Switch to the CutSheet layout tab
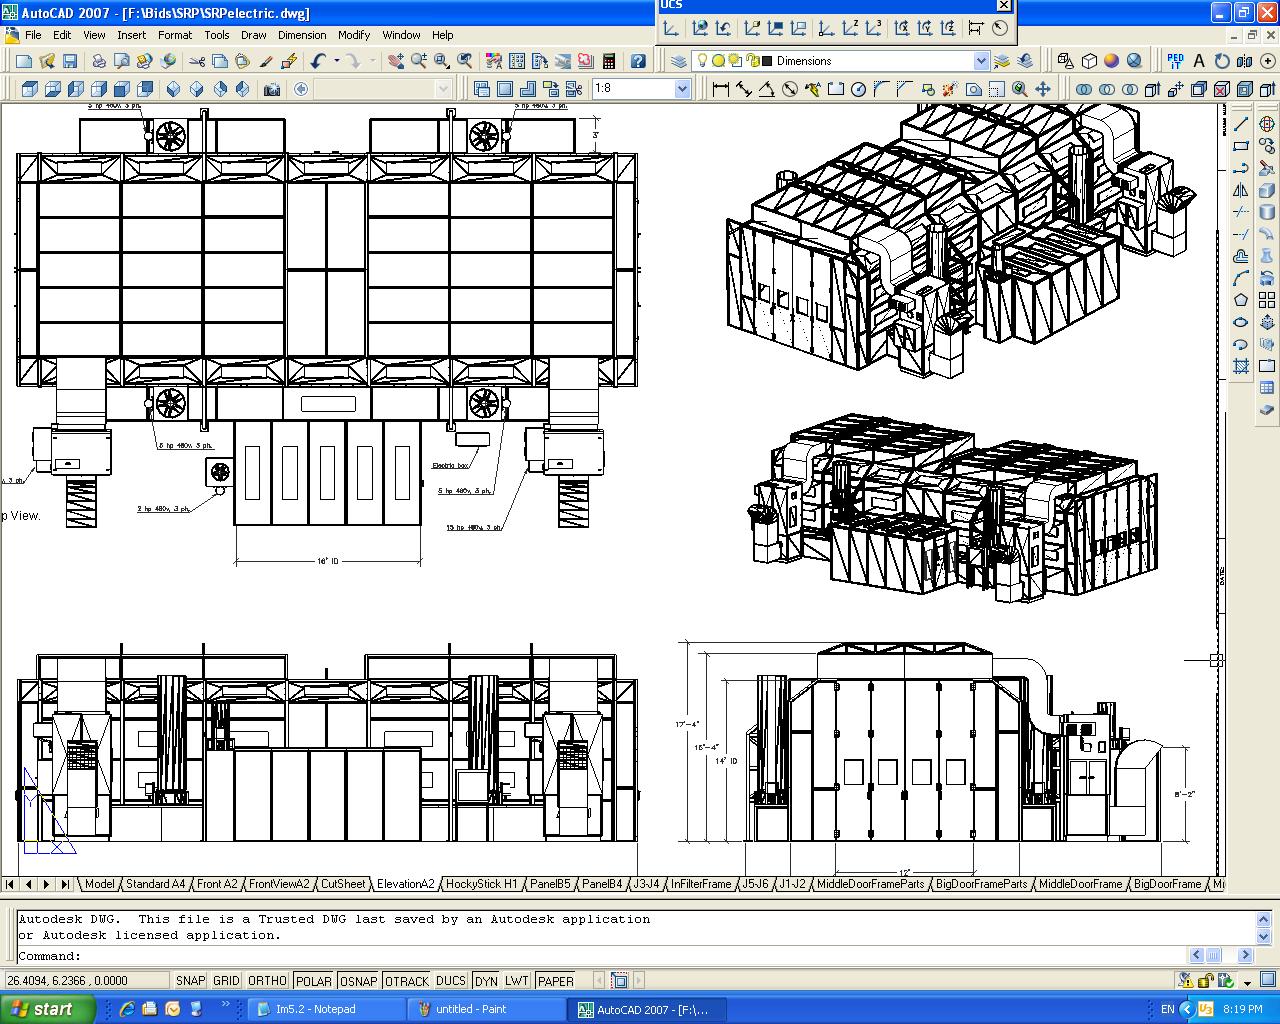 343,884
